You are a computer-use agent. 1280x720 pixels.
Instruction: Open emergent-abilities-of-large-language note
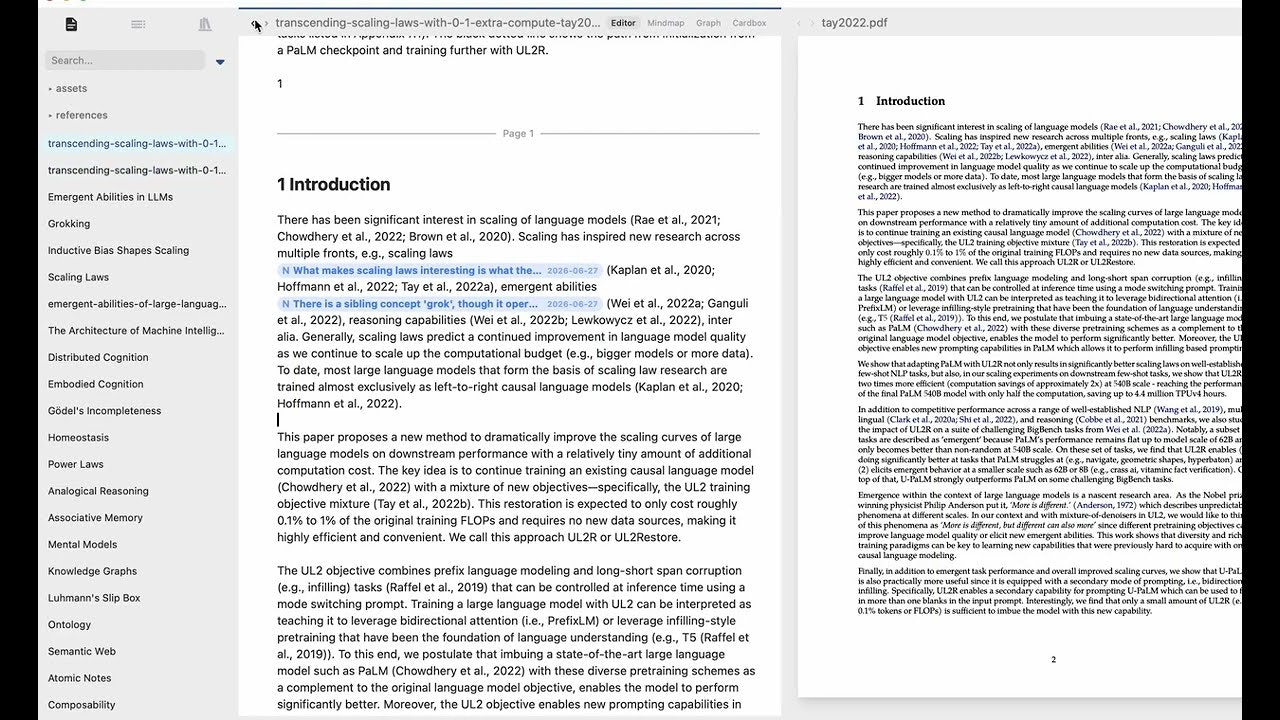pyautogui.click(x=137, y=304)
